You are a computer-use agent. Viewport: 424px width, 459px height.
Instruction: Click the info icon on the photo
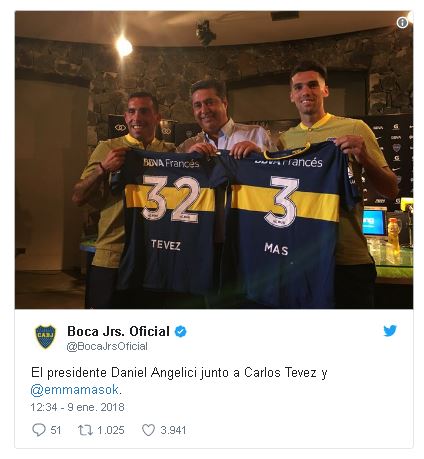[x=402, y=22]
